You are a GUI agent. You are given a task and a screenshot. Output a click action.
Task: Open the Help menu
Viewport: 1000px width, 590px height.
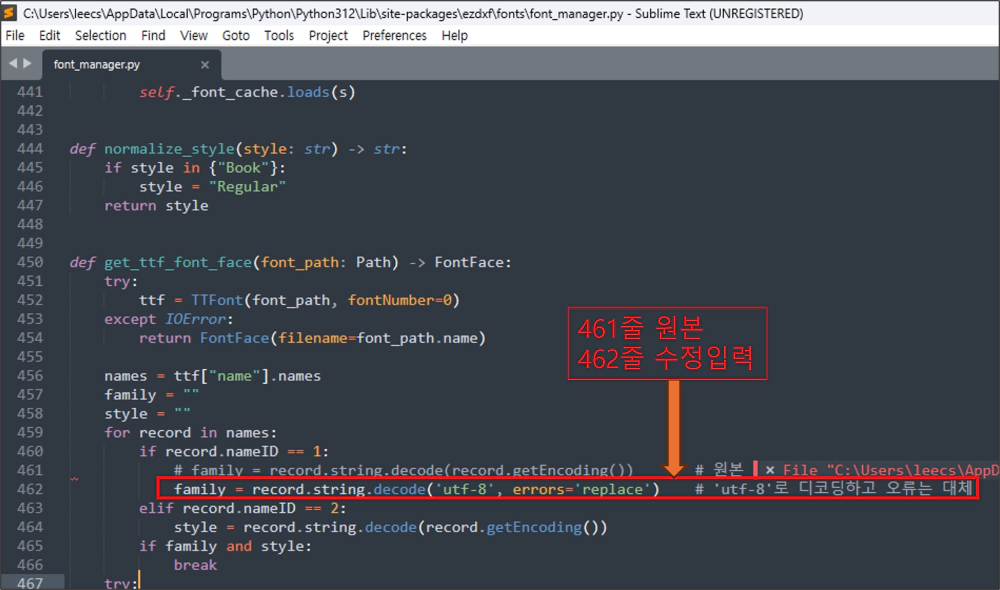[x=454, y=36]
